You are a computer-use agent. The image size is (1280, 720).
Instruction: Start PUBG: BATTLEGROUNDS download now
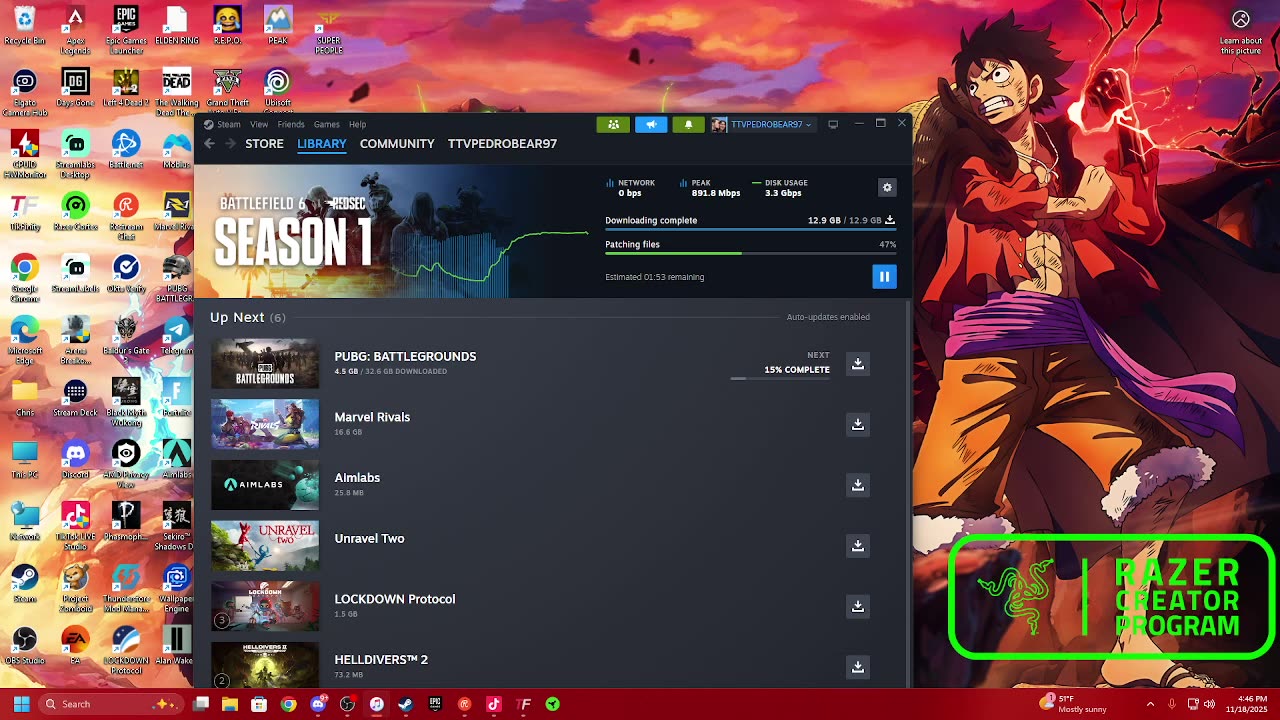(857, 364)
